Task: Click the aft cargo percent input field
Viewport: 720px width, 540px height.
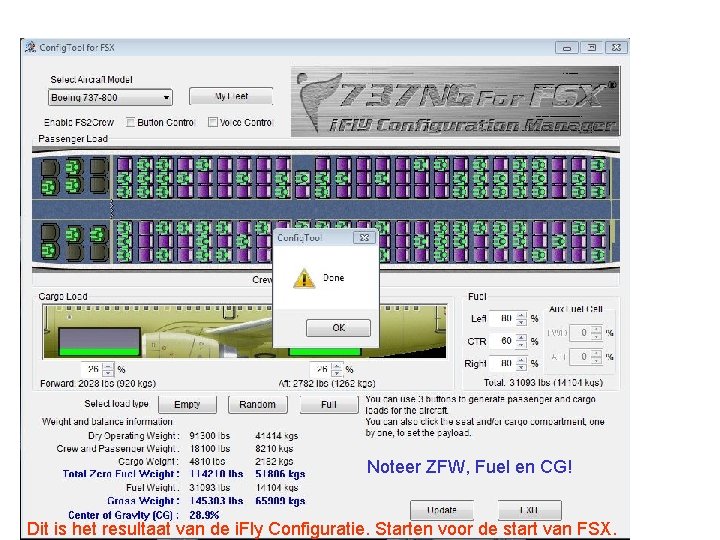Action: tap(321, 369)
